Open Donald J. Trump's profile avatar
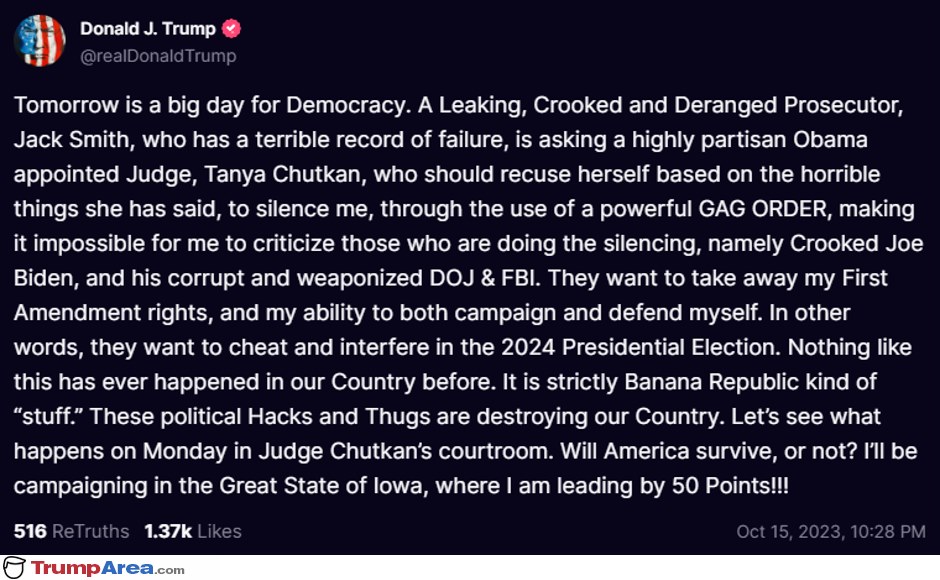940x580 pixels. (x=40, y=41)
